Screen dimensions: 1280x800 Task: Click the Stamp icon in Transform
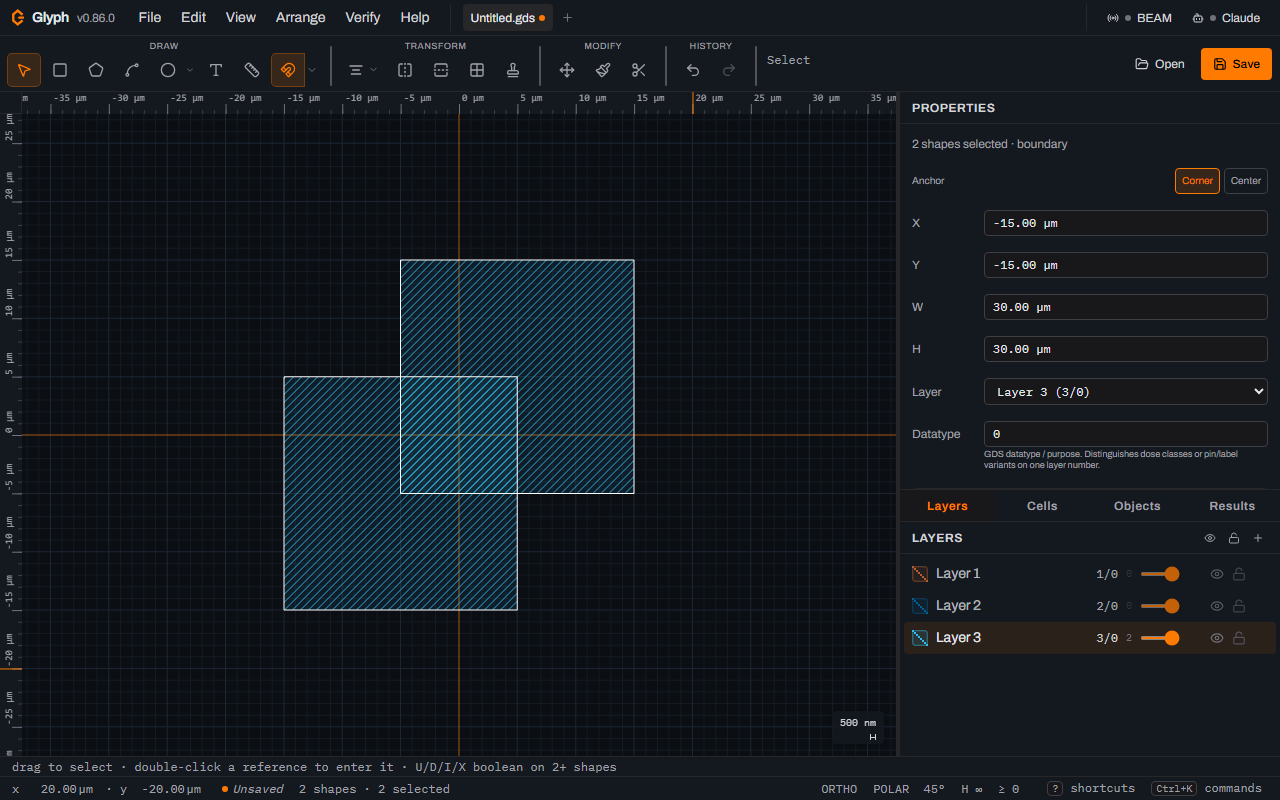tap(513, 70)
